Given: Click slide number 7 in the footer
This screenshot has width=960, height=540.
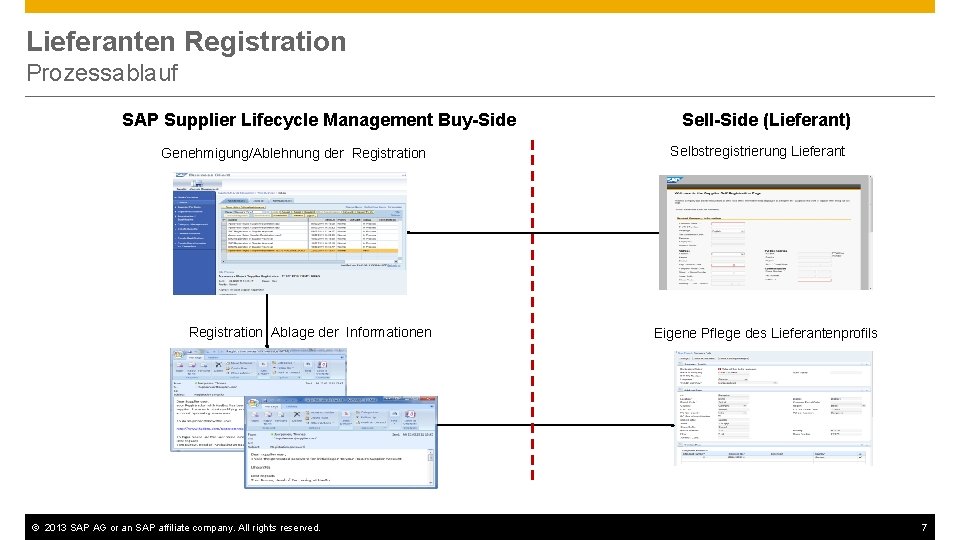Looking at the screenshot, I should tap(924, 528).
